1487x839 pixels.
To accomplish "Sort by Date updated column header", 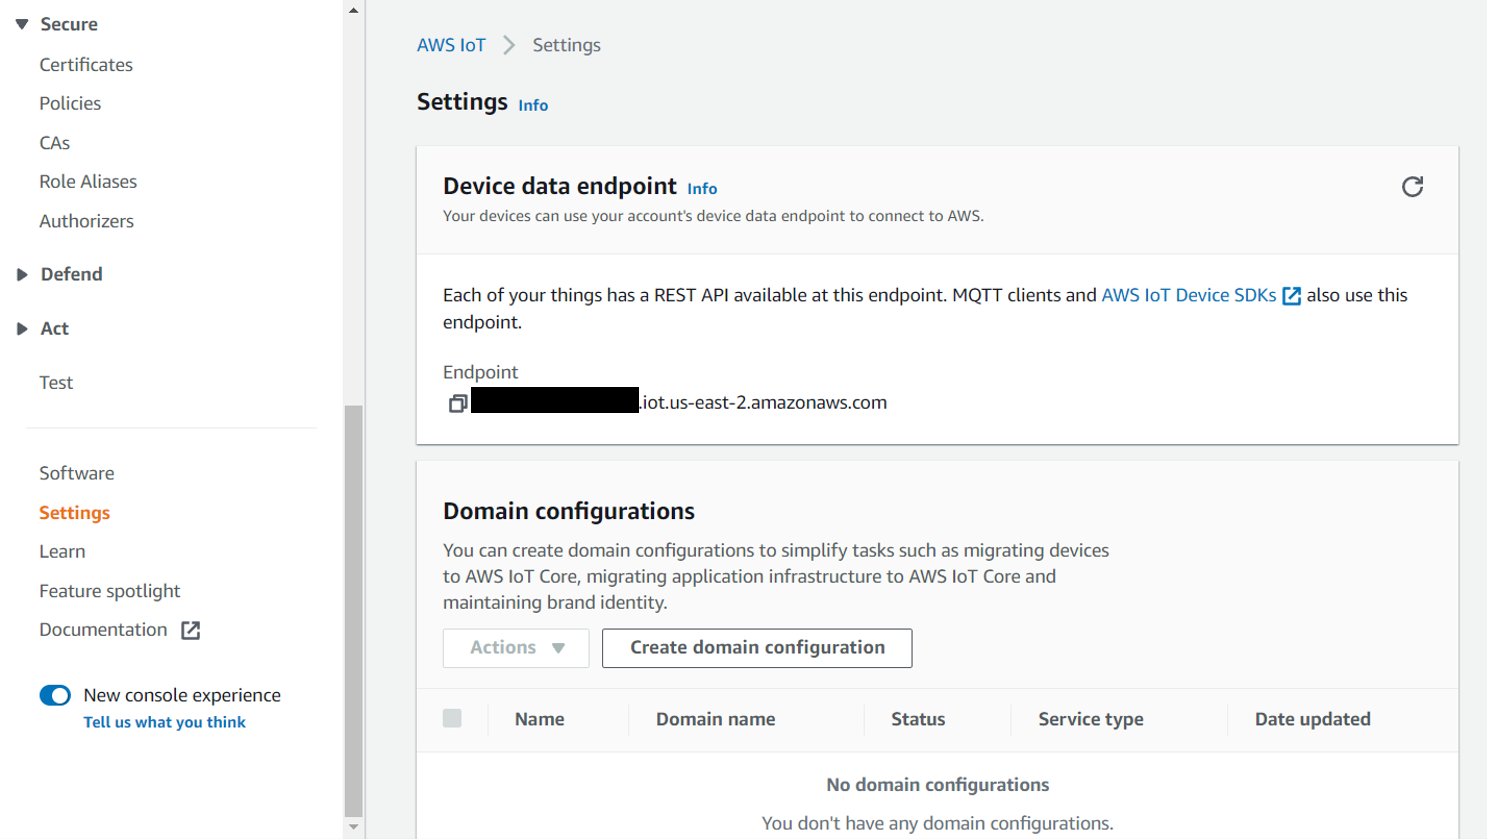I will (x=1313, y=719).
